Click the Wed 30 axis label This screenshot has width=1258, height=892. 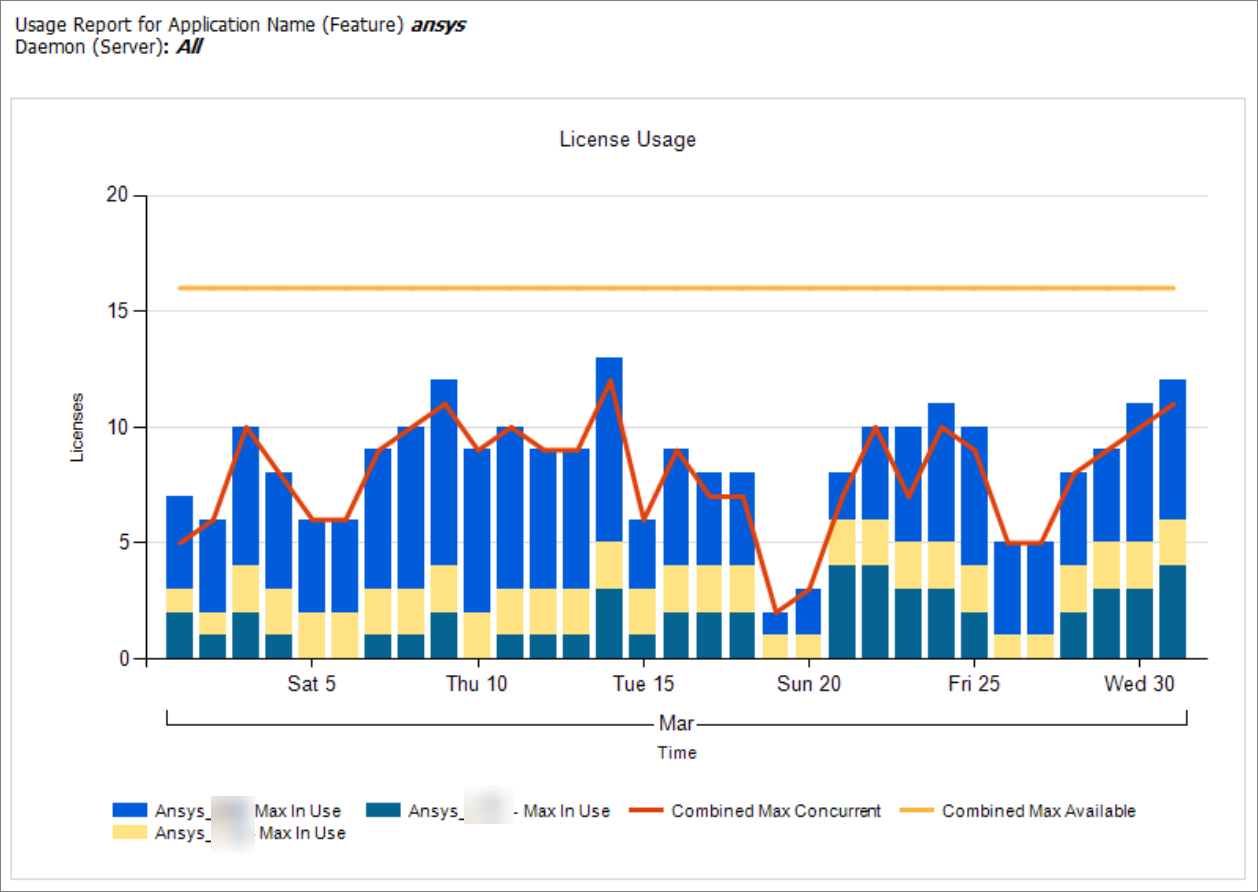point(1139,685)
